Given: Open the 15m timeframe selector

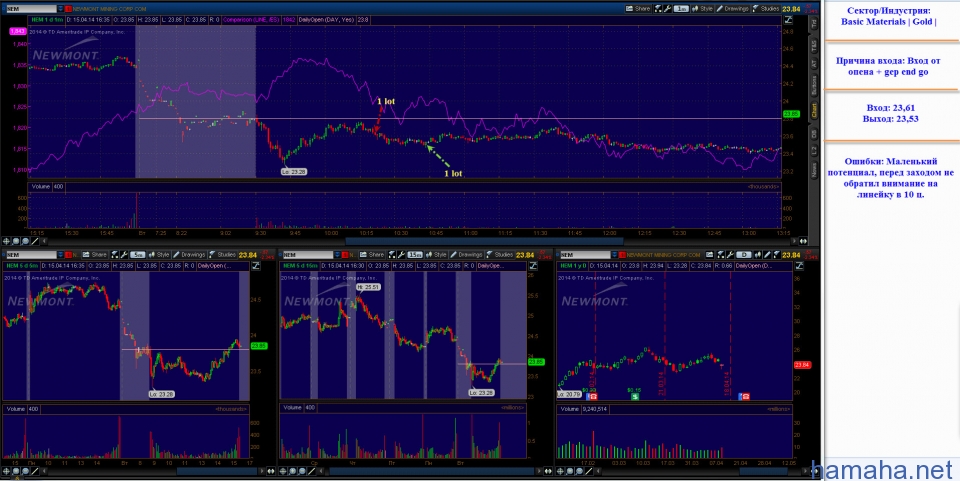Looking at the screenshot, I should coord(415,255).
